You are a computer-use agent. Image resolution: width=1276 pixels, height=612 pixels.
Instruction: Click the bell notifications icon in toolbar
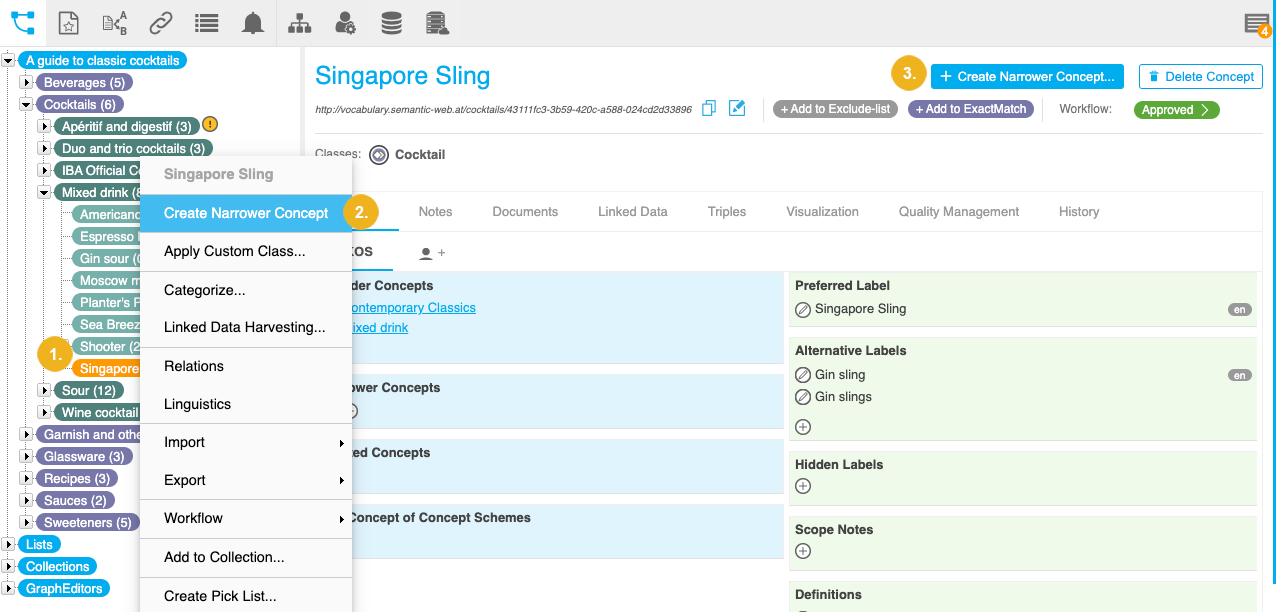coord(253,23)
